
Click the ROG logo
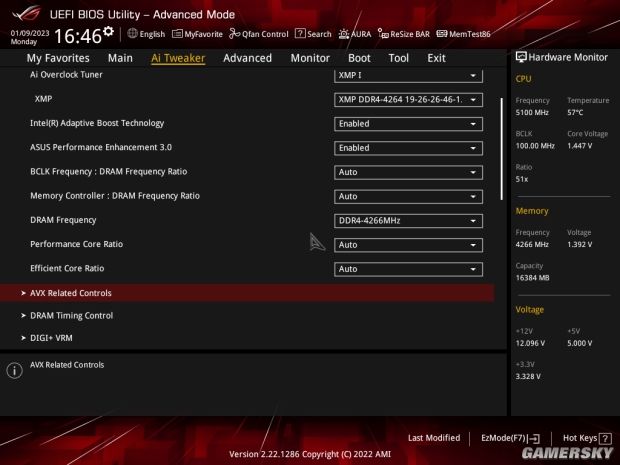(26, 13)
